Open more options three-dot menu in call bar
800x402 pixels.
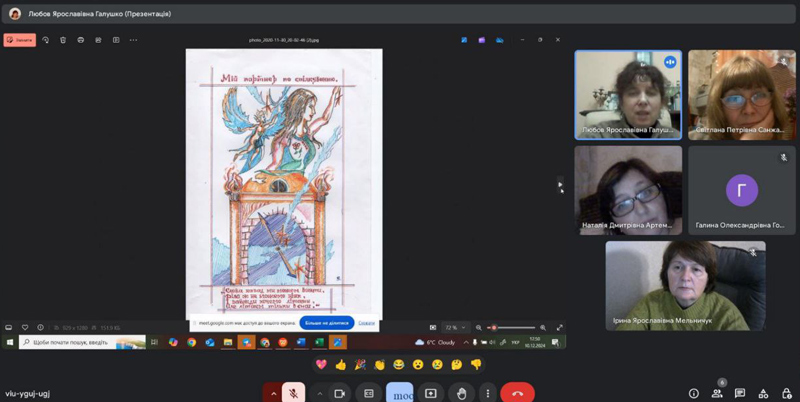(x=487, y=393)
